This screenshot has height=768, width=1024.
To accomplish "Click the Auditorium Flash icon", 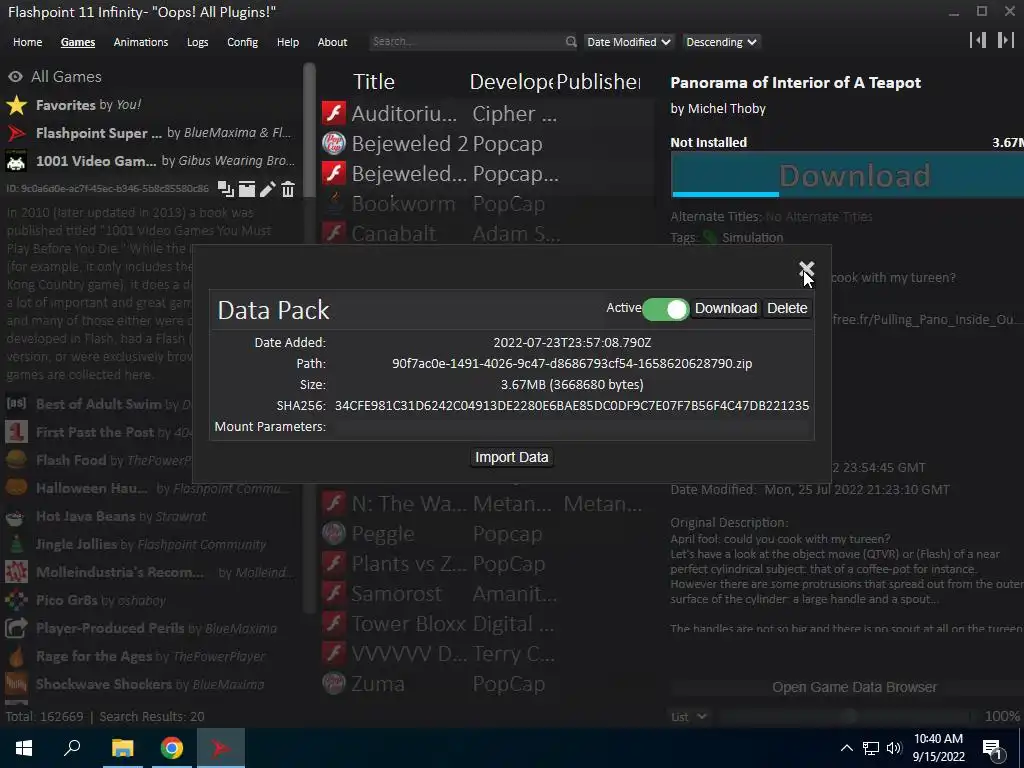I will 334,113.
